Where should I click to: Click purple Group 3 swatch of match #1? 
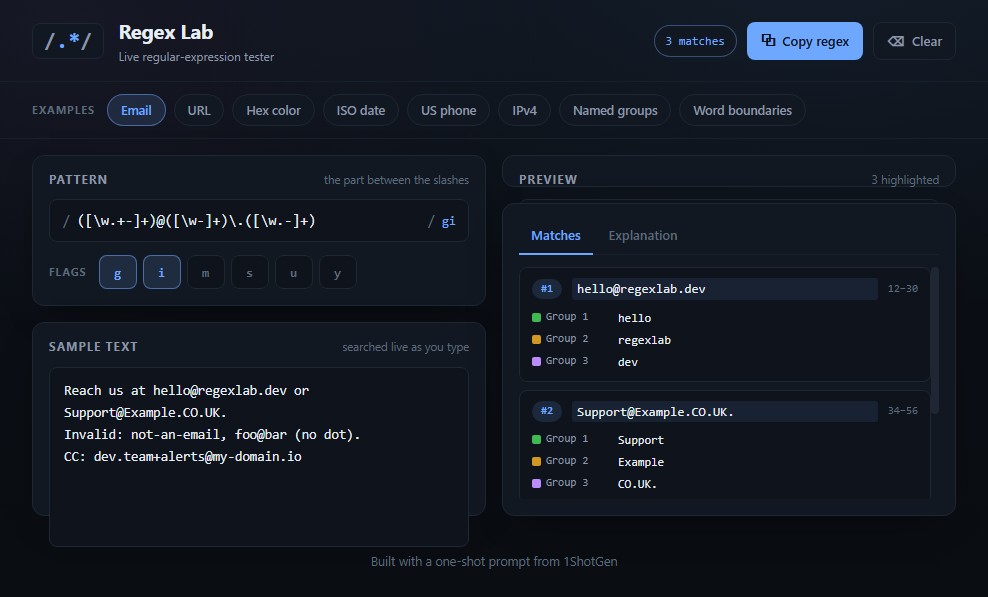[537, 361]
